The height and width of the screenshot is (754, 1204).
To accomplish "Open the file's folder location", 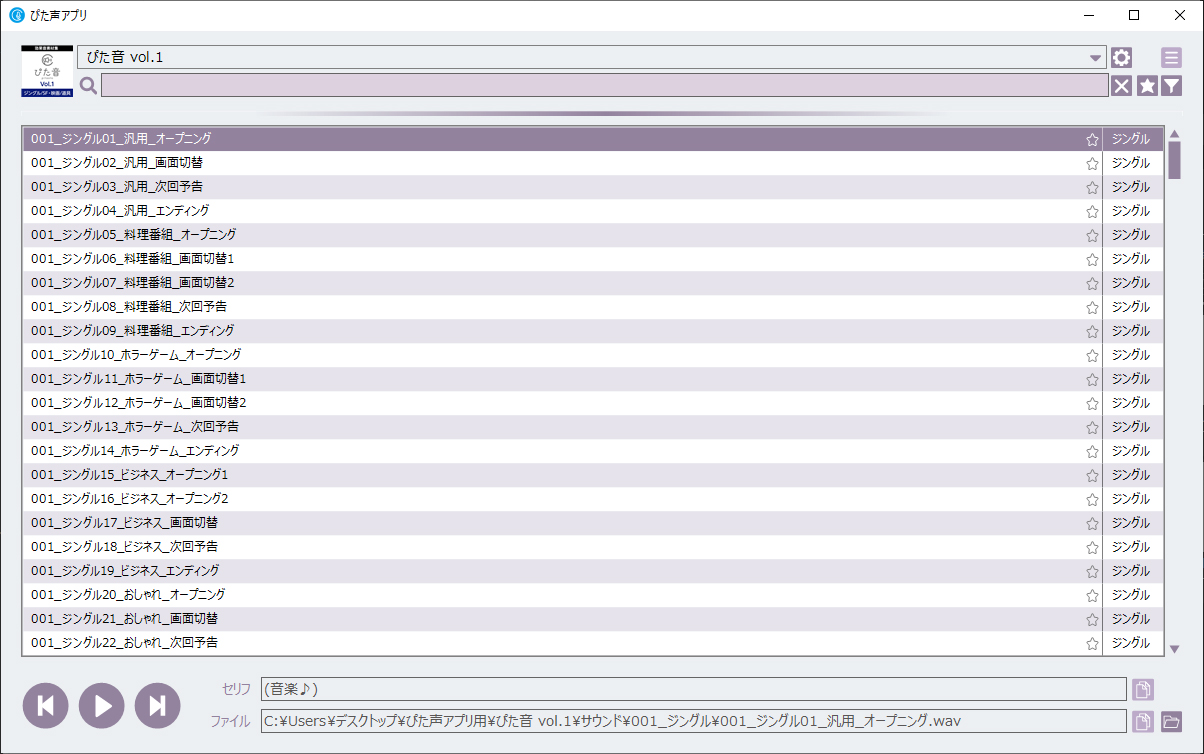I will [1171, 721].
